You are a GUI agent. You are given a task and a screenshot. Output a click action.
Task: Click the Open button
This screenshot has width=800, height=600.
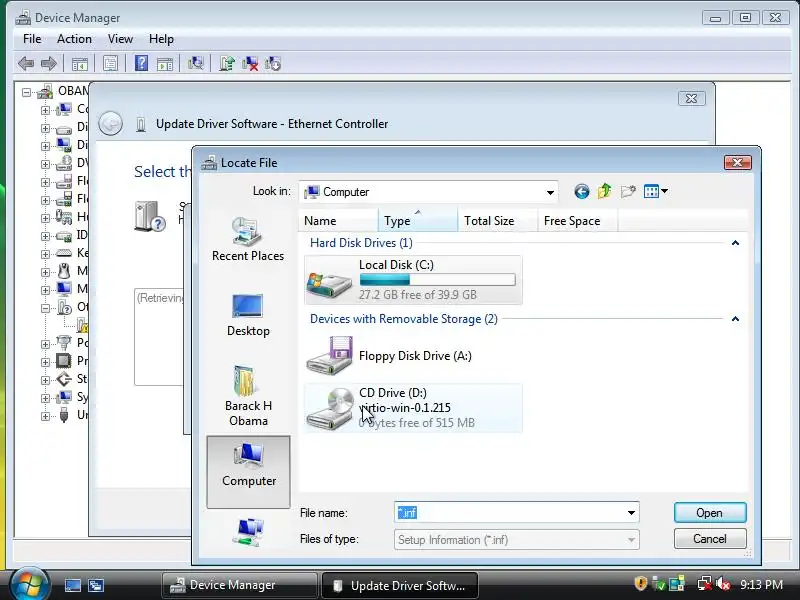(710, 513)
